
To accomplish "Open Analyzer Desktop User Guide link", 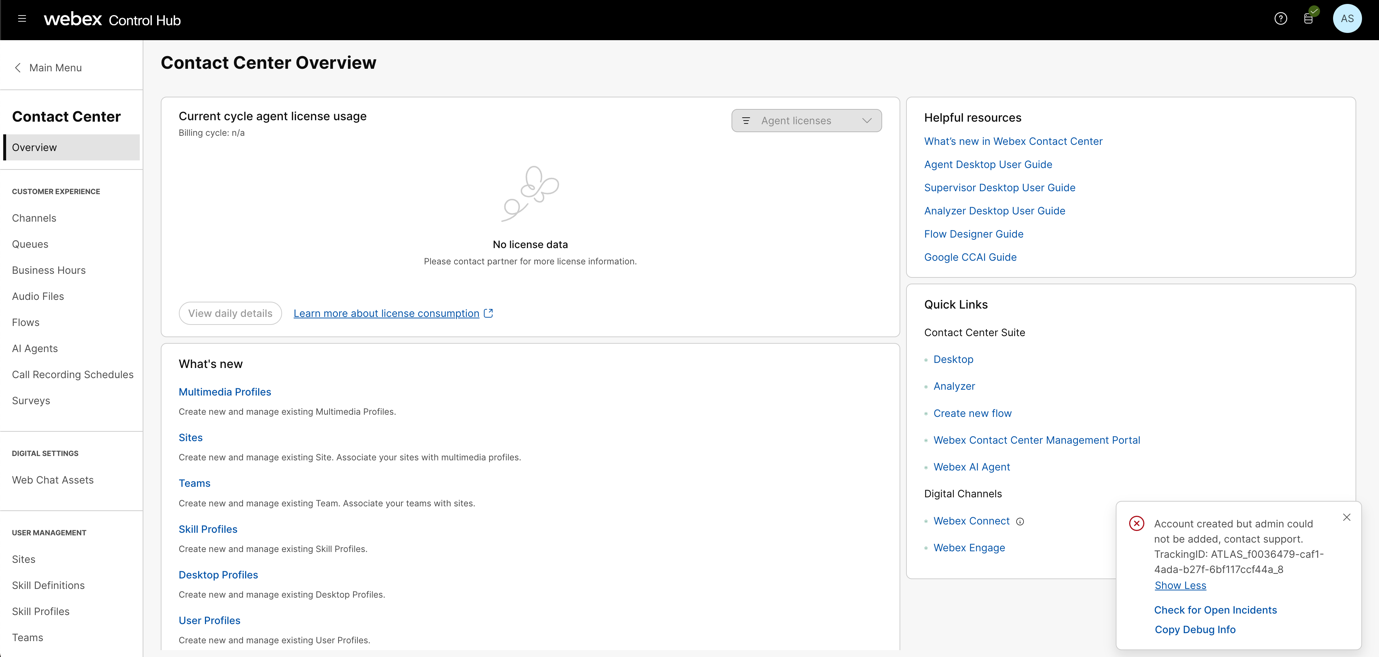I will tap(995, 211).
